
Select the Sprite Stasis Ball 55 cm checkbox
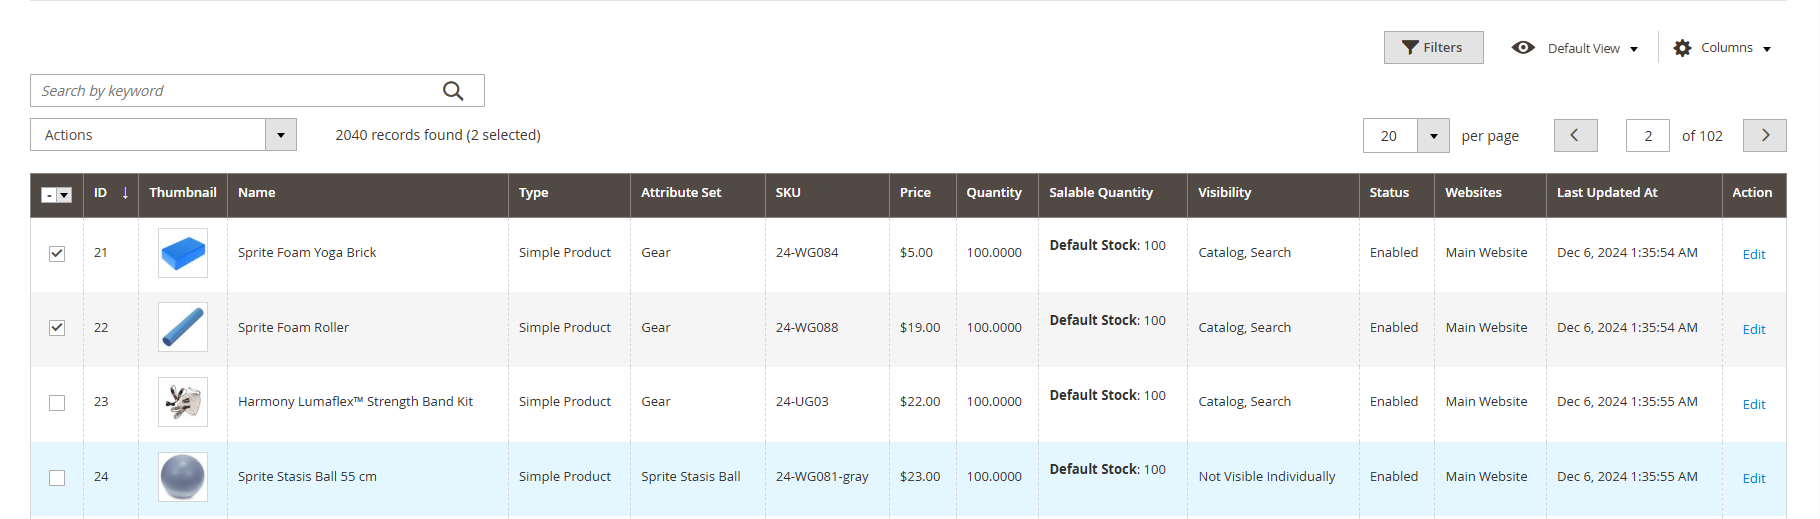pos(57,477)
